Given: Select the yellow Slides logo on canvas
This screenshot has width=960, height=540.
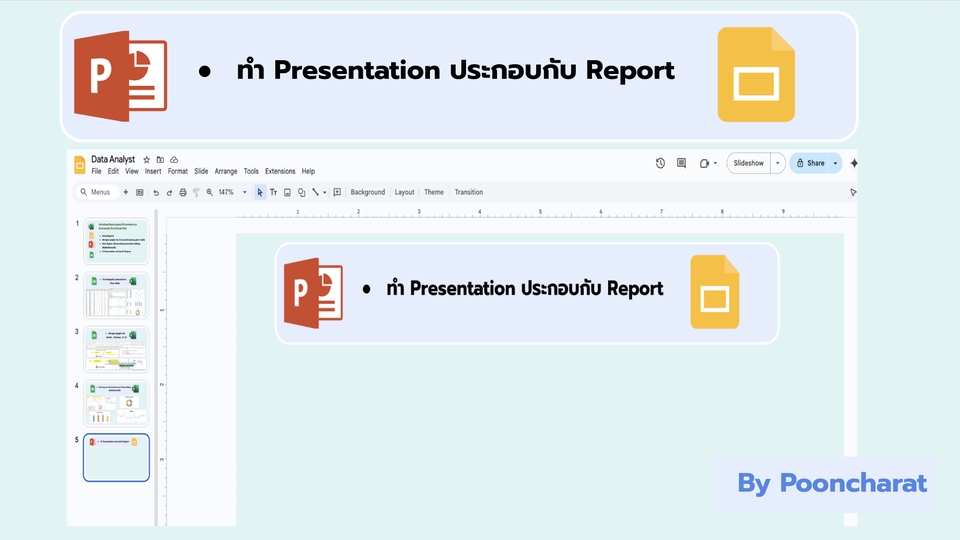Looking at the screenshot, I should coord(714,292).
